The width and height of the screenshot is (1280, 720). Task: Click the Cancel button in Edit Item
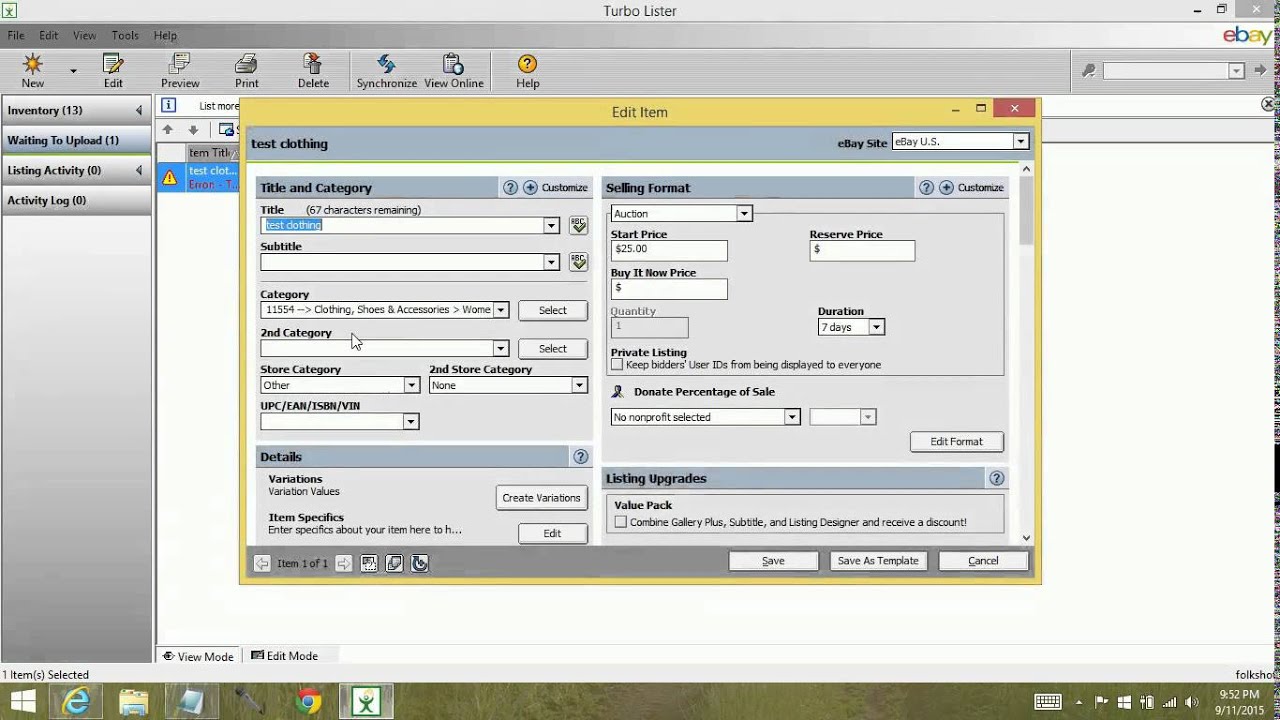tap(983, 561)
